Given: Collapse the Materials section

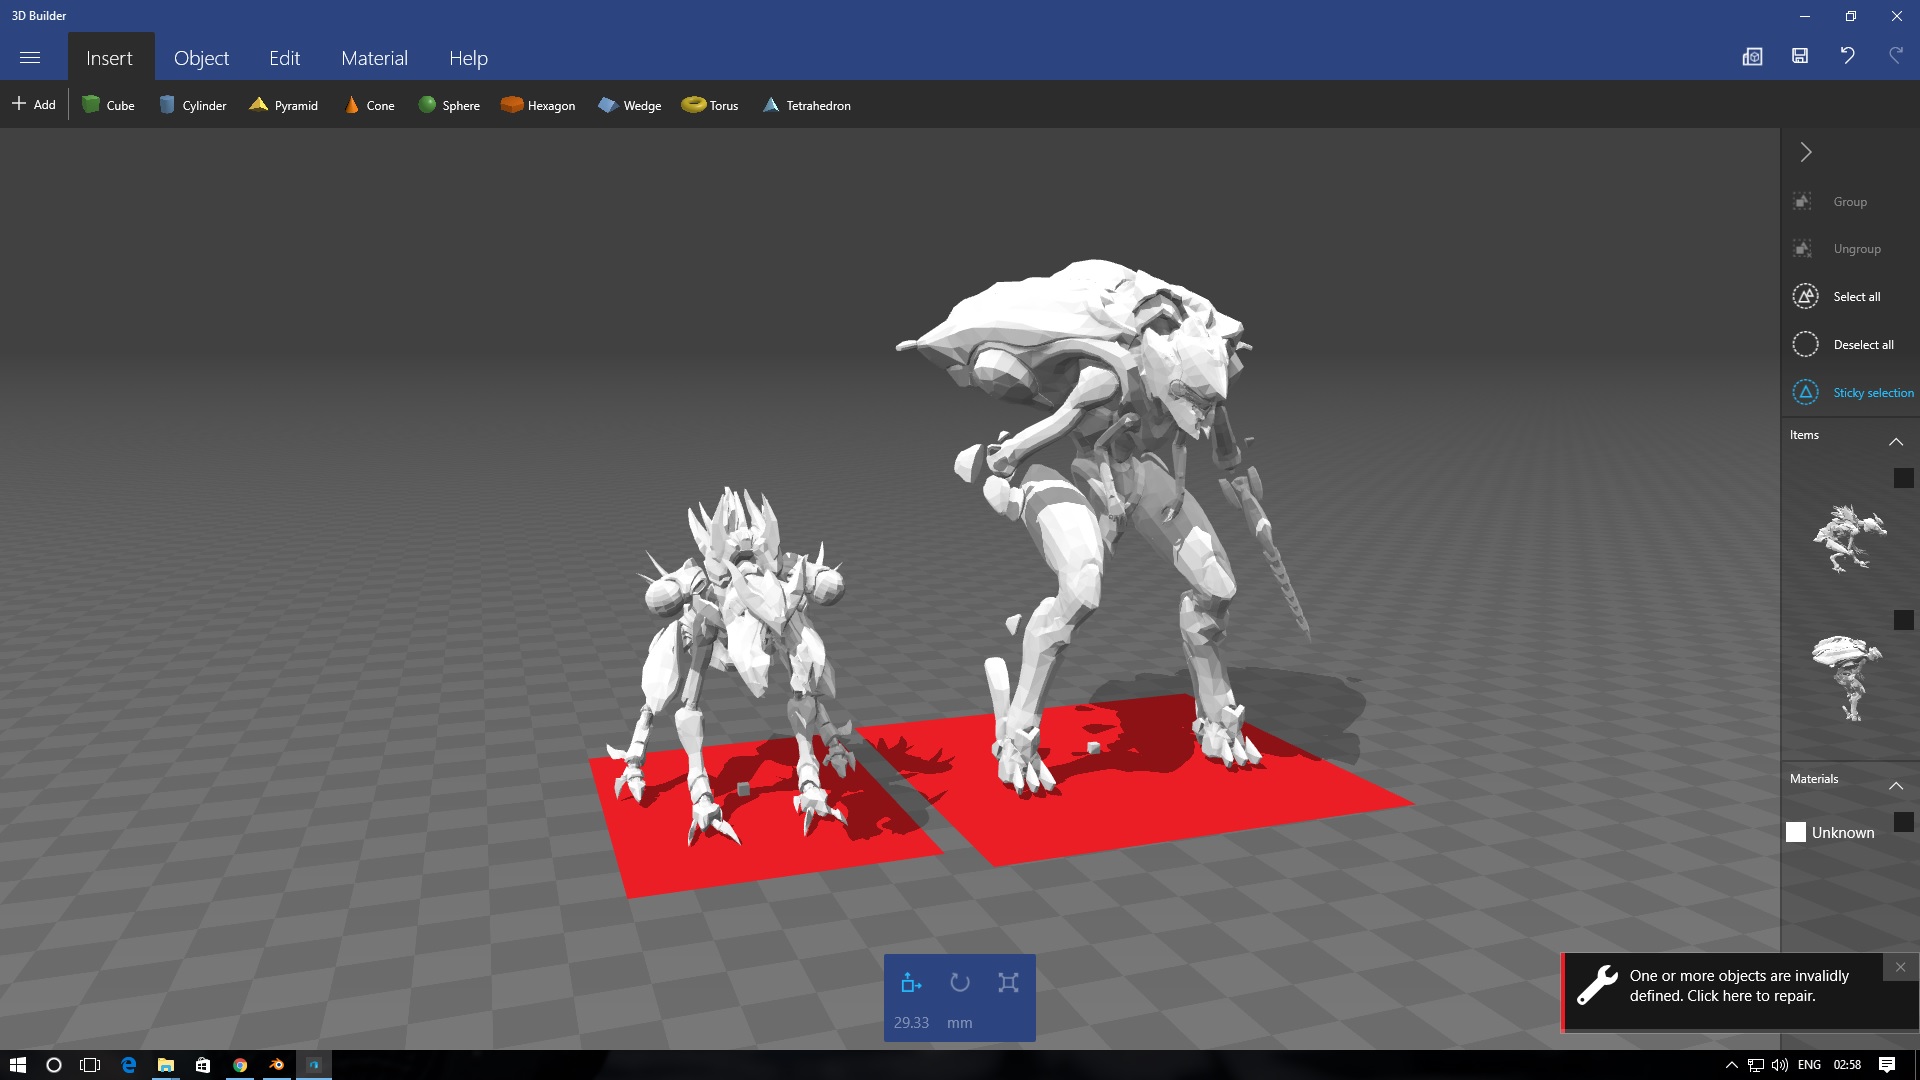Looking at the screenshot, I should coord(1895,785).
